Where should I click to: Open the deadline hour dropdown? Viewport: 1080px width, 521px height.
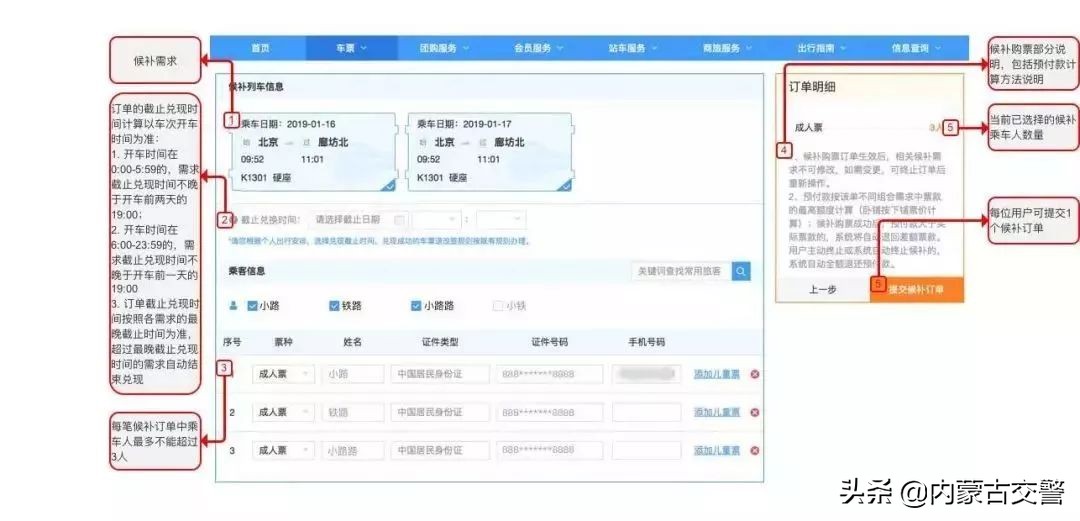437,220
